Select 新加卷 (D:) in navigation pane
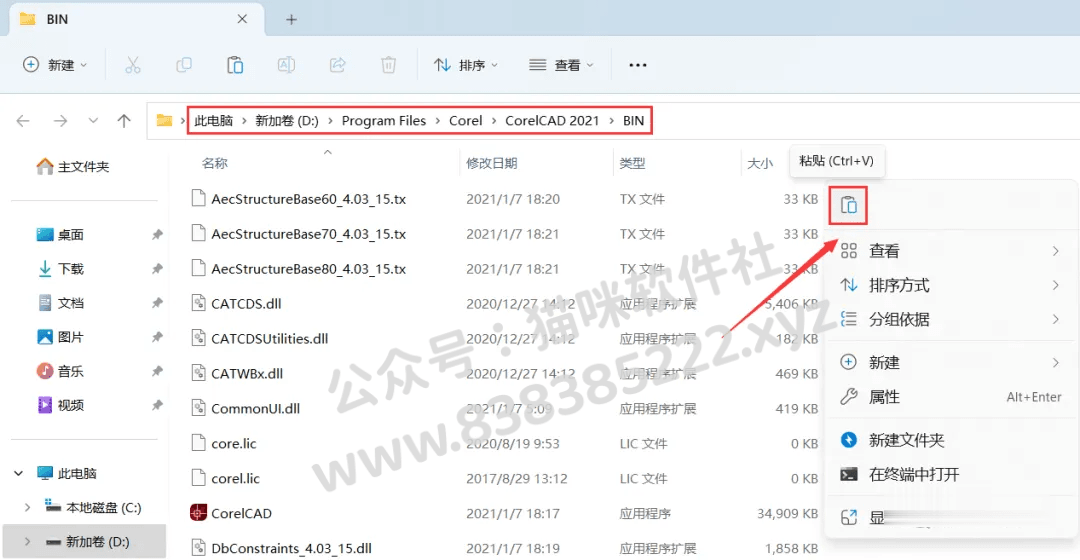 (84, 541)
